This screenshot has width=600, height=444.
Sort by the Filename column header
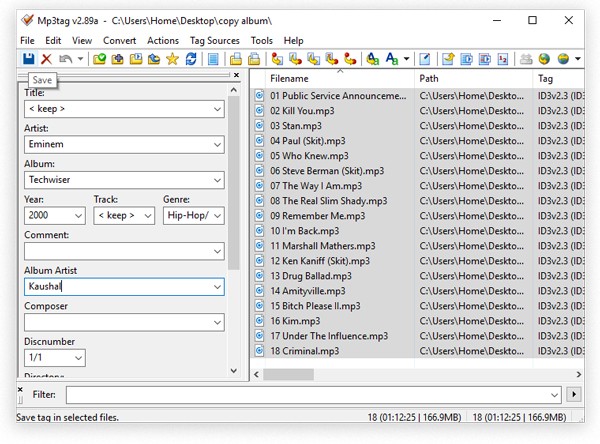(x=339, y=78)
